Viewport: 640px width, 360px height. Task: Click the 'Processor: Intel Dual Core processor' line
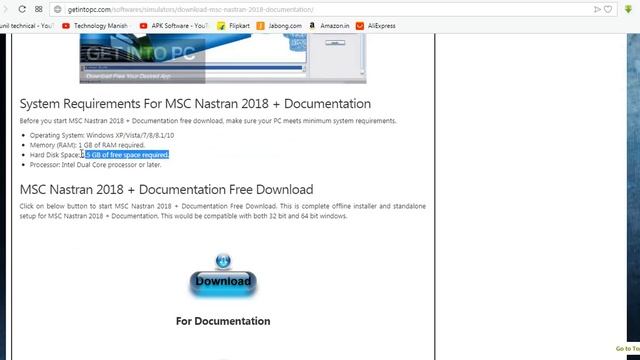[96, 164]
